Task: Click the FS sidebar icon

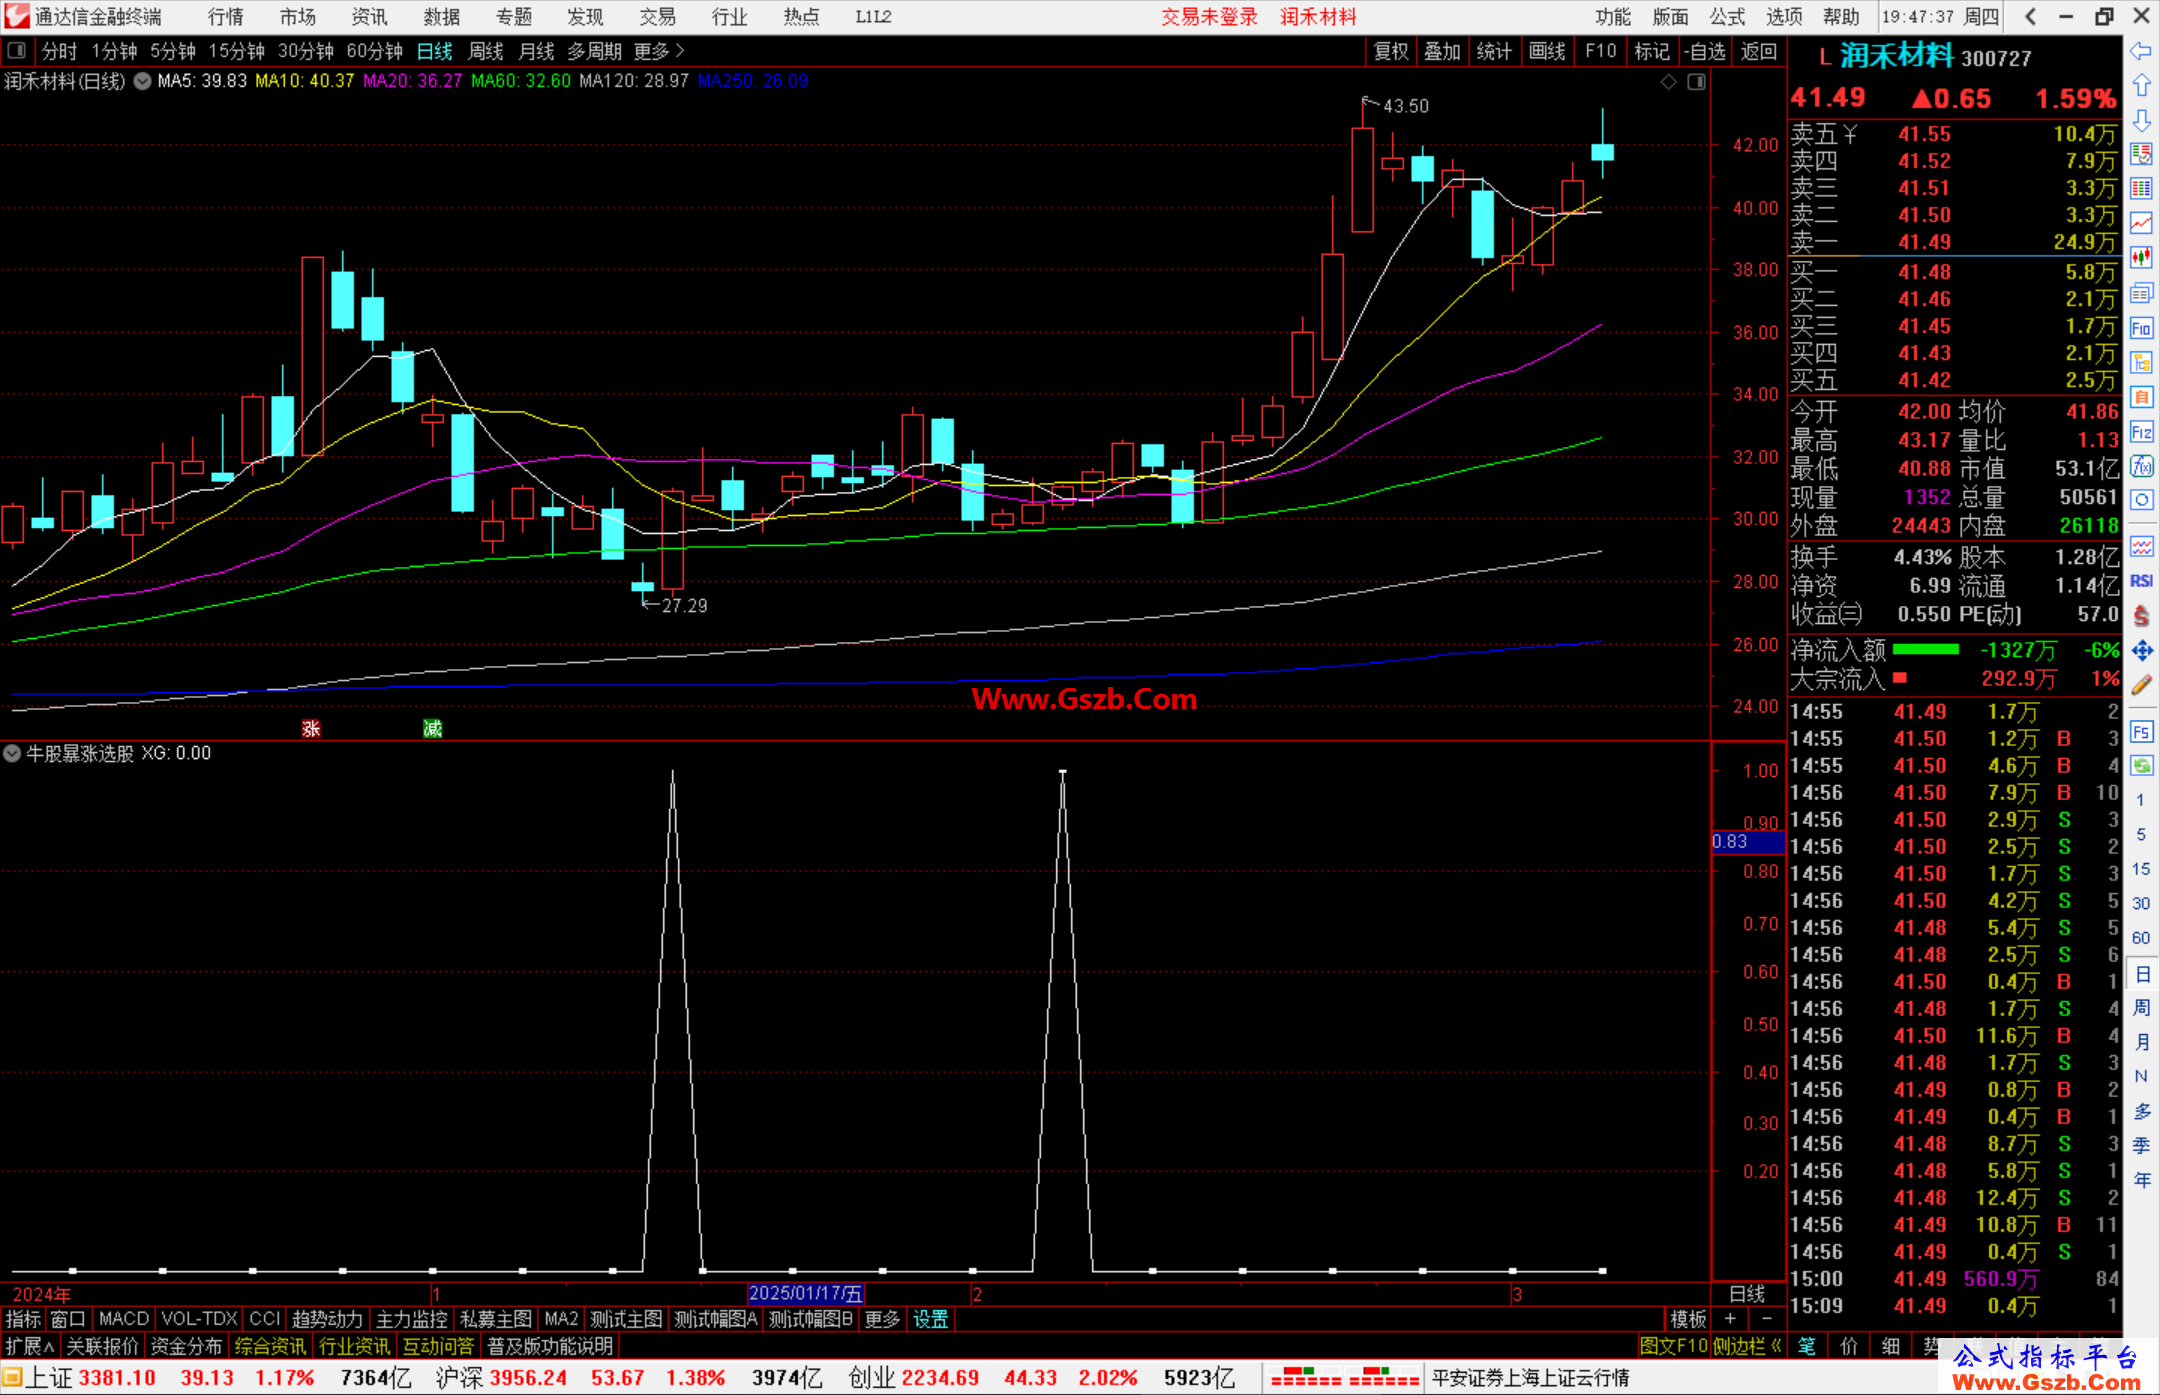Action: (x=2141, y=732)
